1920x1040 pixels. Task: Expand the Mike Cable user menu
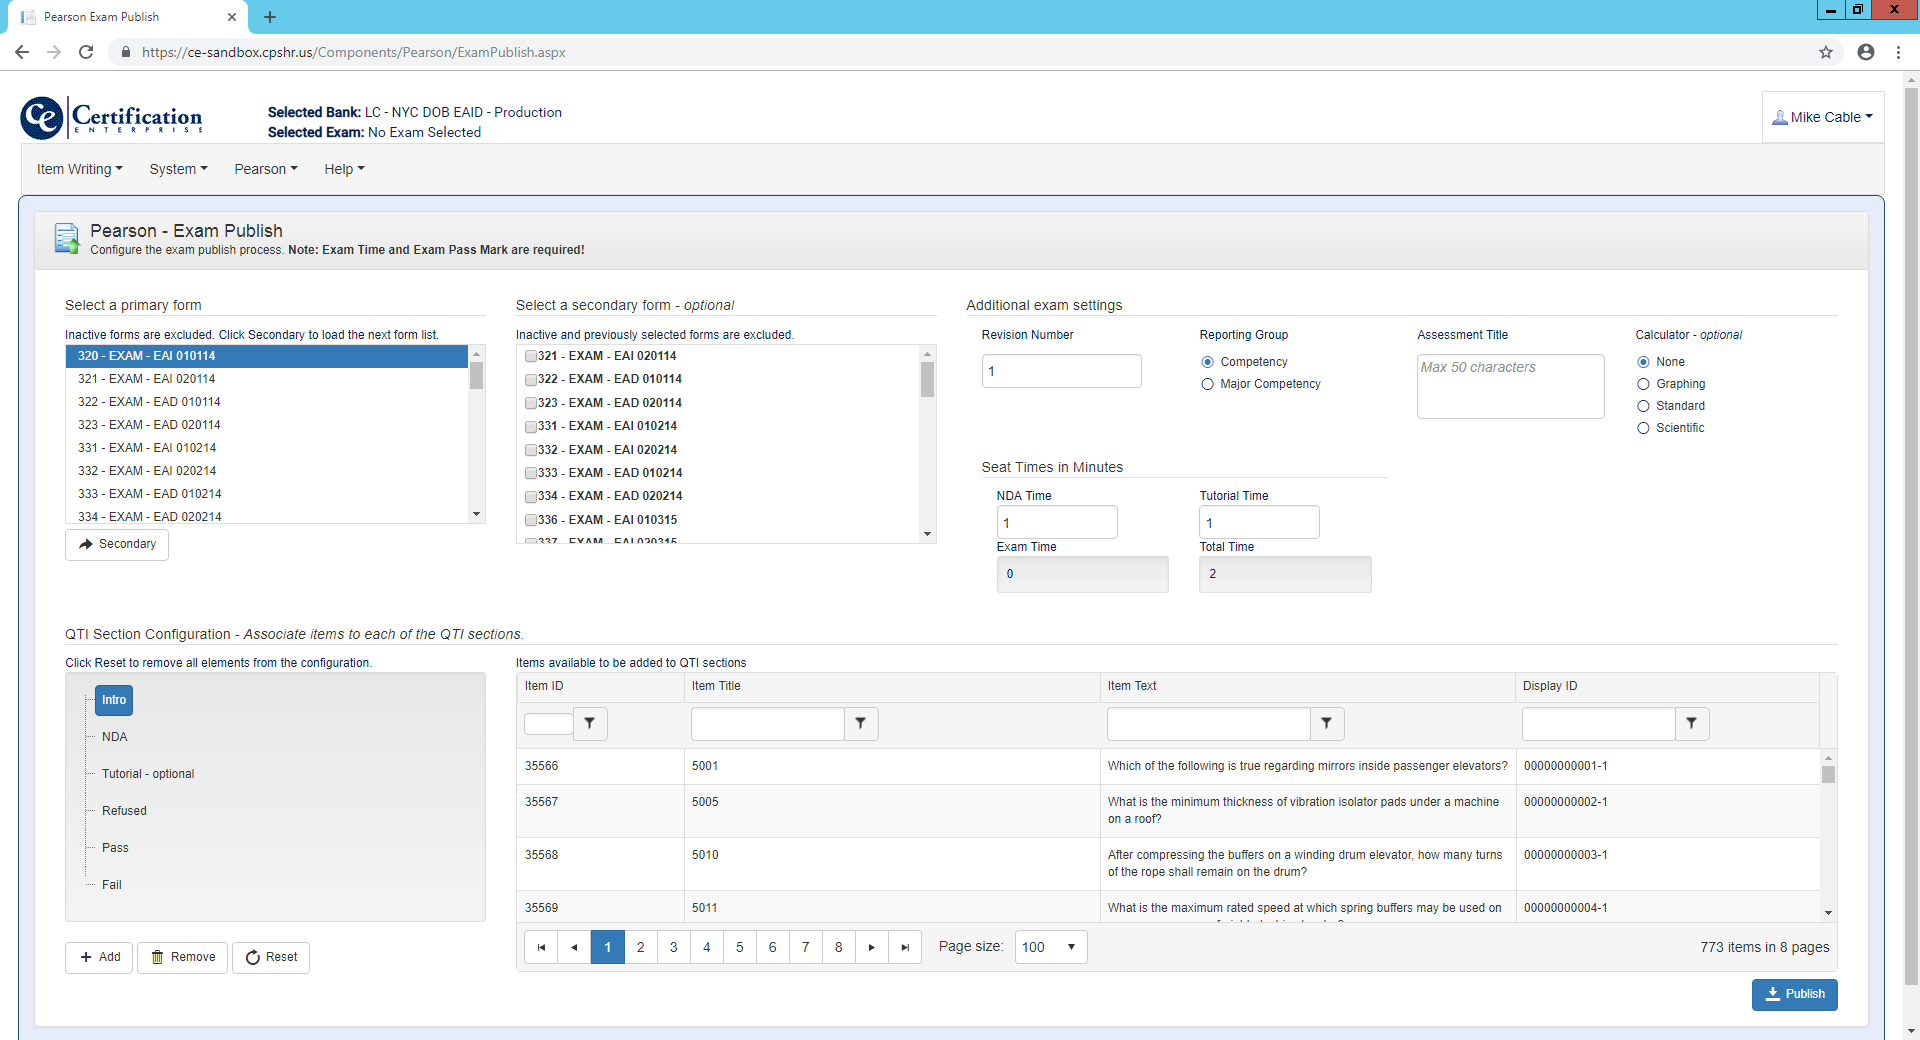point(1822,117)
